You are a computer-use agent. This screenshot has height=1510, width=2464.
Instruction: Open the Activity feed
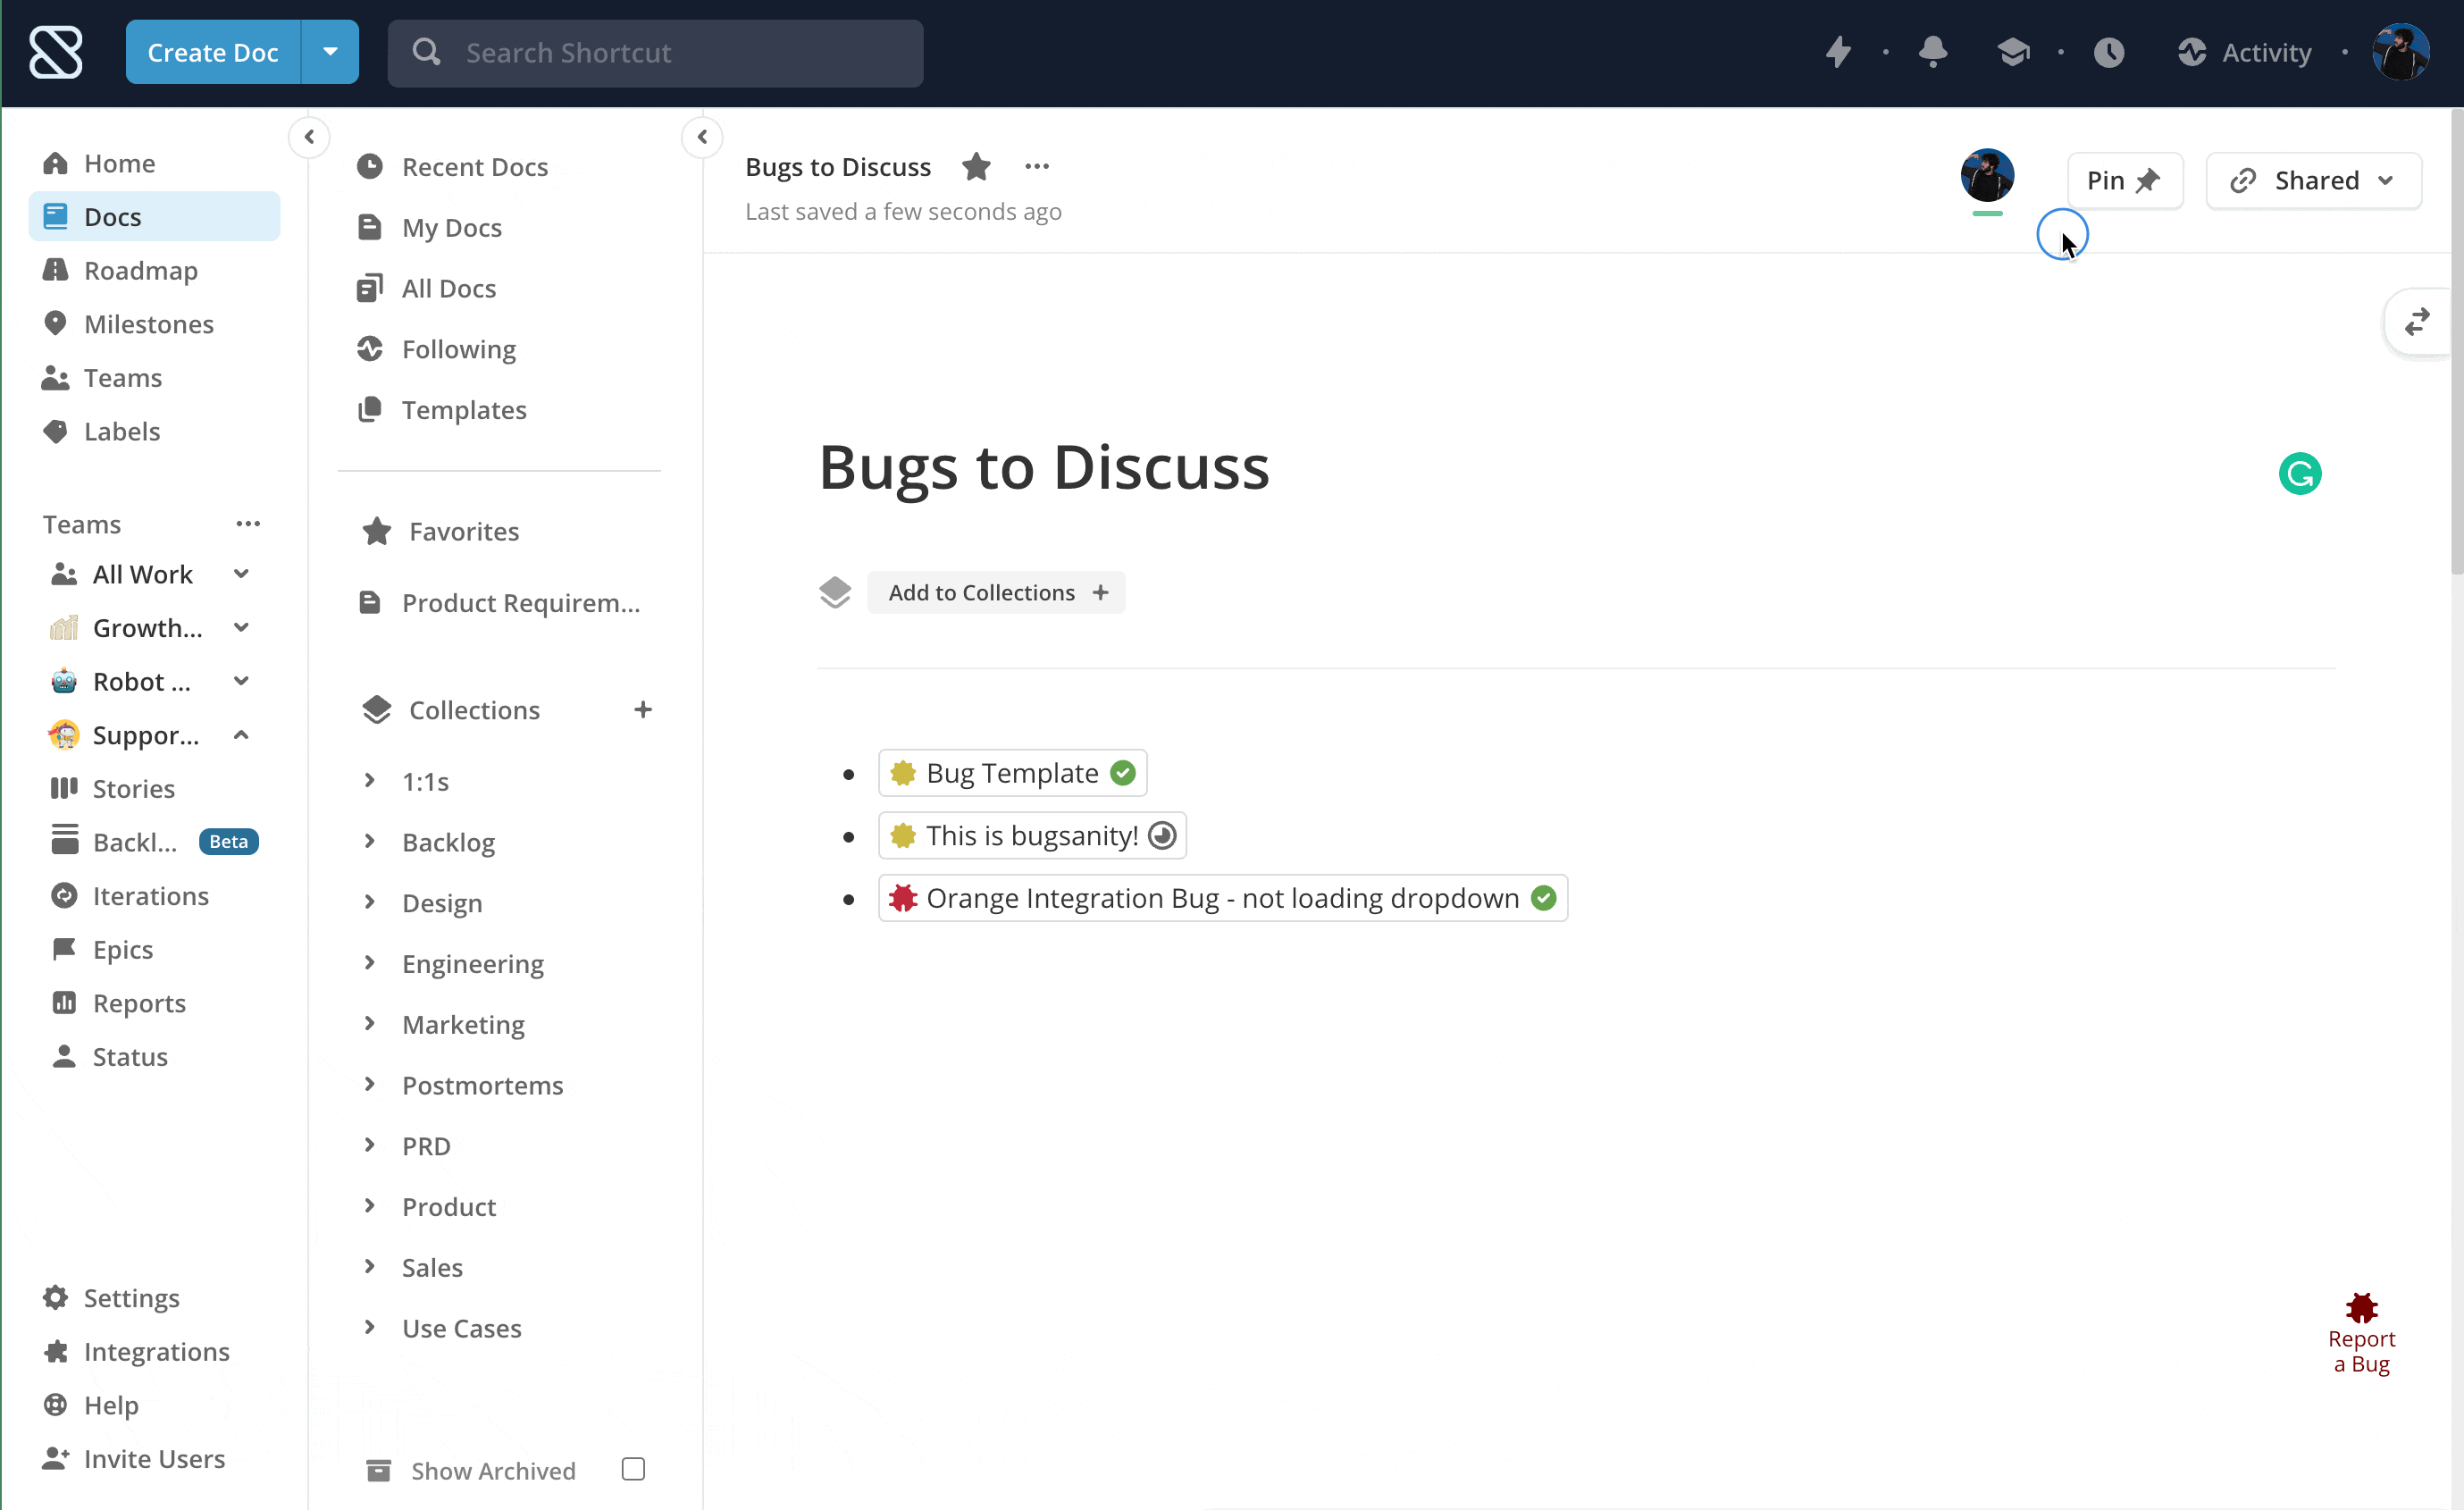pyautogui.click(x=2245, y=52)
